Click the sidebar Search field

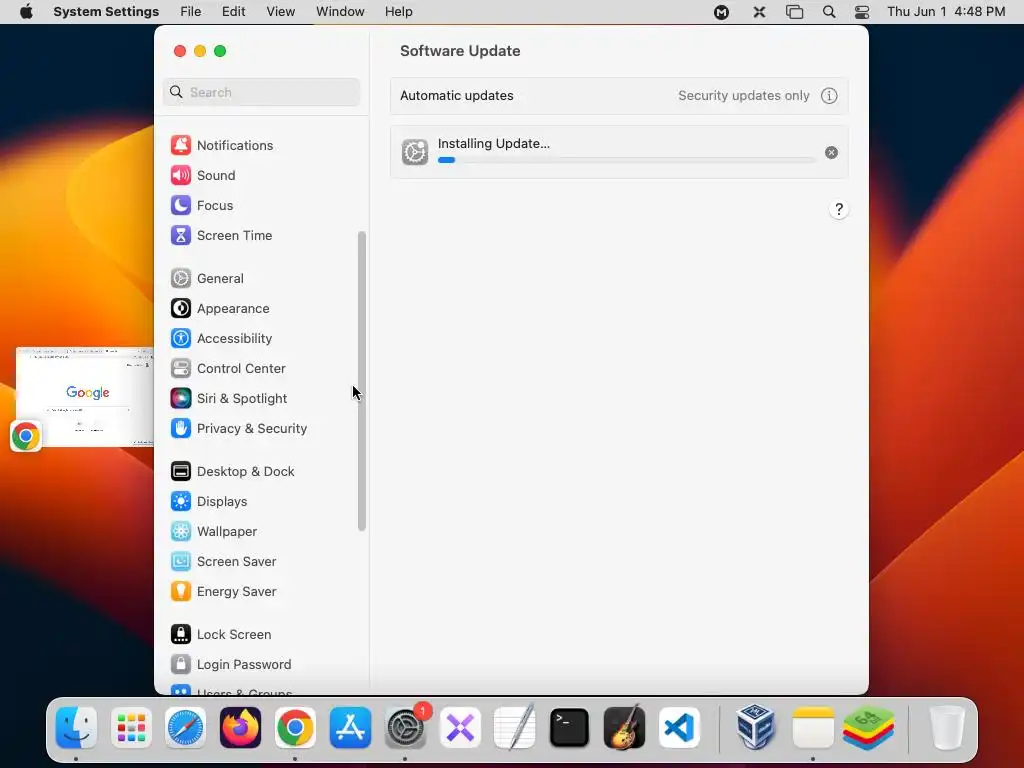(x=261, y=92)
